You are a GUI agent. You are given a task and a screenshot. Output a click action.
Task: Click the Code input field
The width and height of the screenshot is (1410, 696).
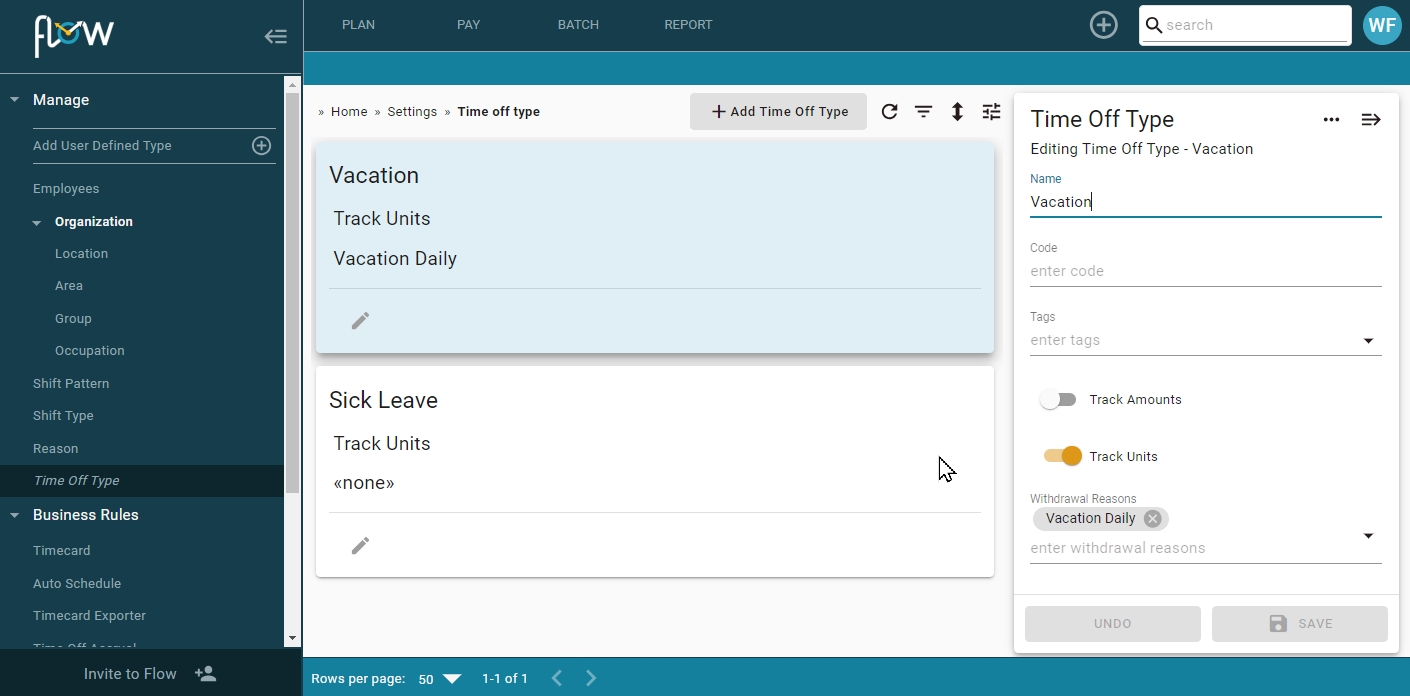click(x=1205, y=271)
